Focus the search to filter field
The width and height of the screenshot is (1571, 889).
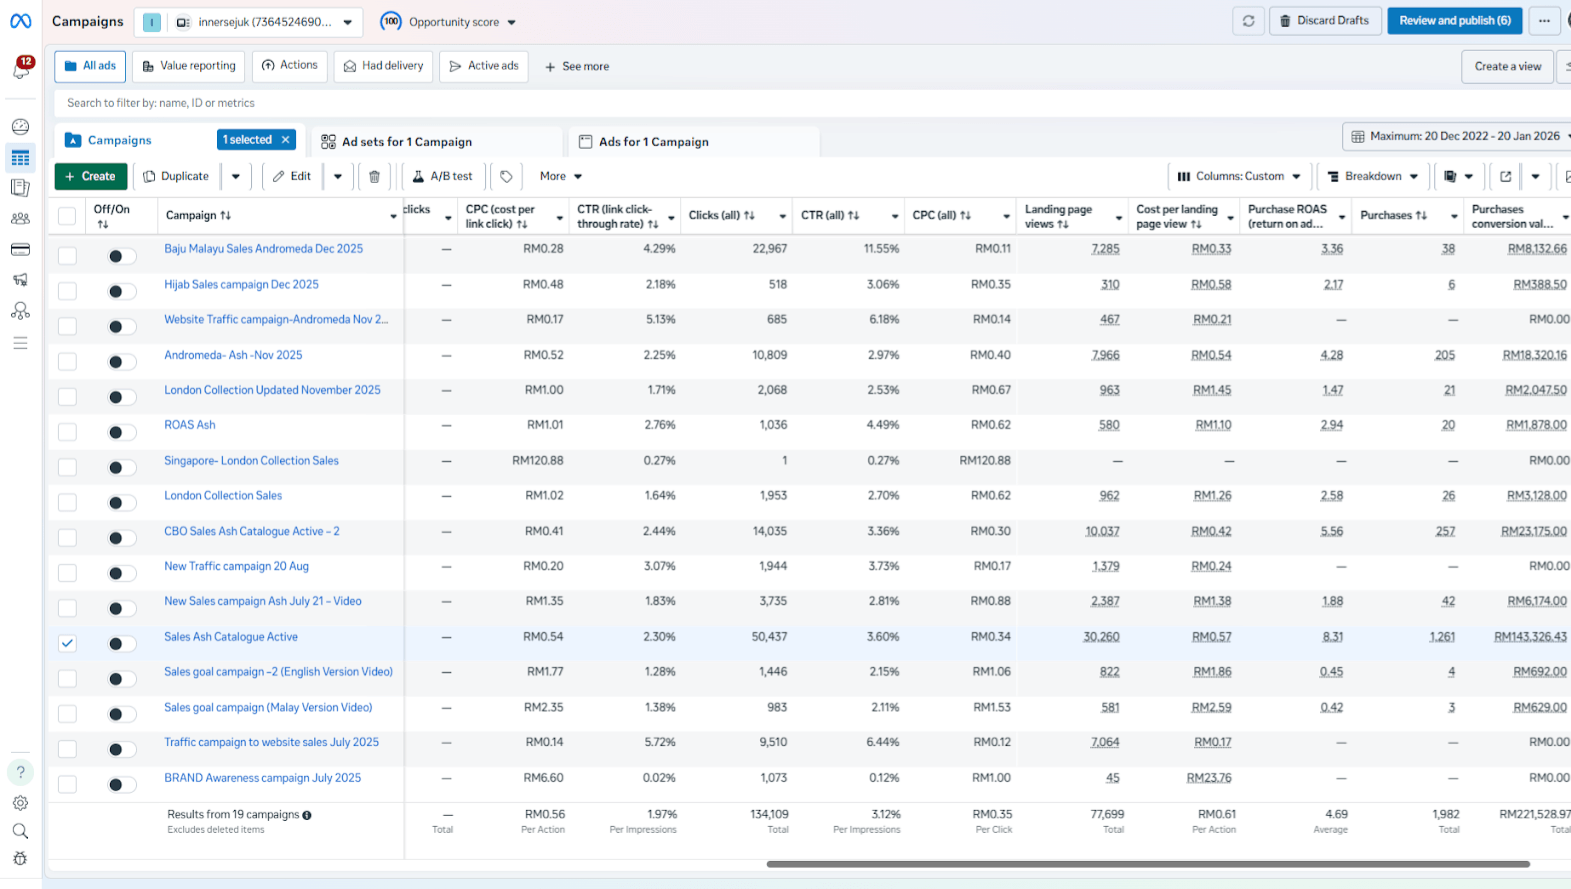812,103
